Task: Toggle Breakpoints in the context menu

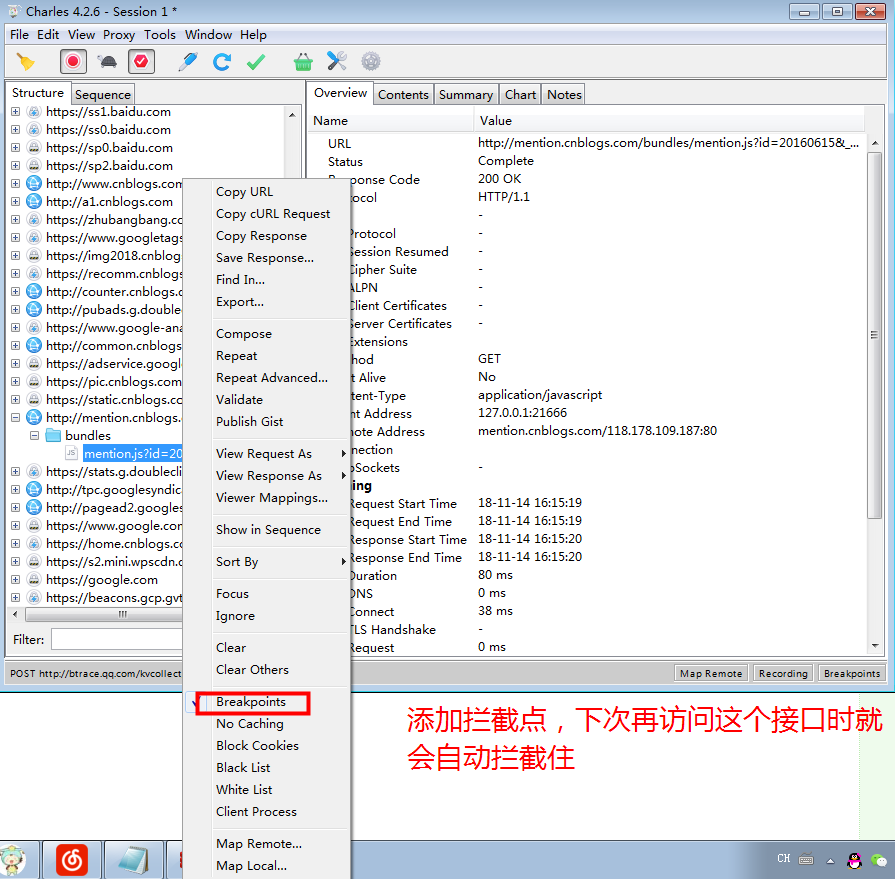Action: coord(251,702)
